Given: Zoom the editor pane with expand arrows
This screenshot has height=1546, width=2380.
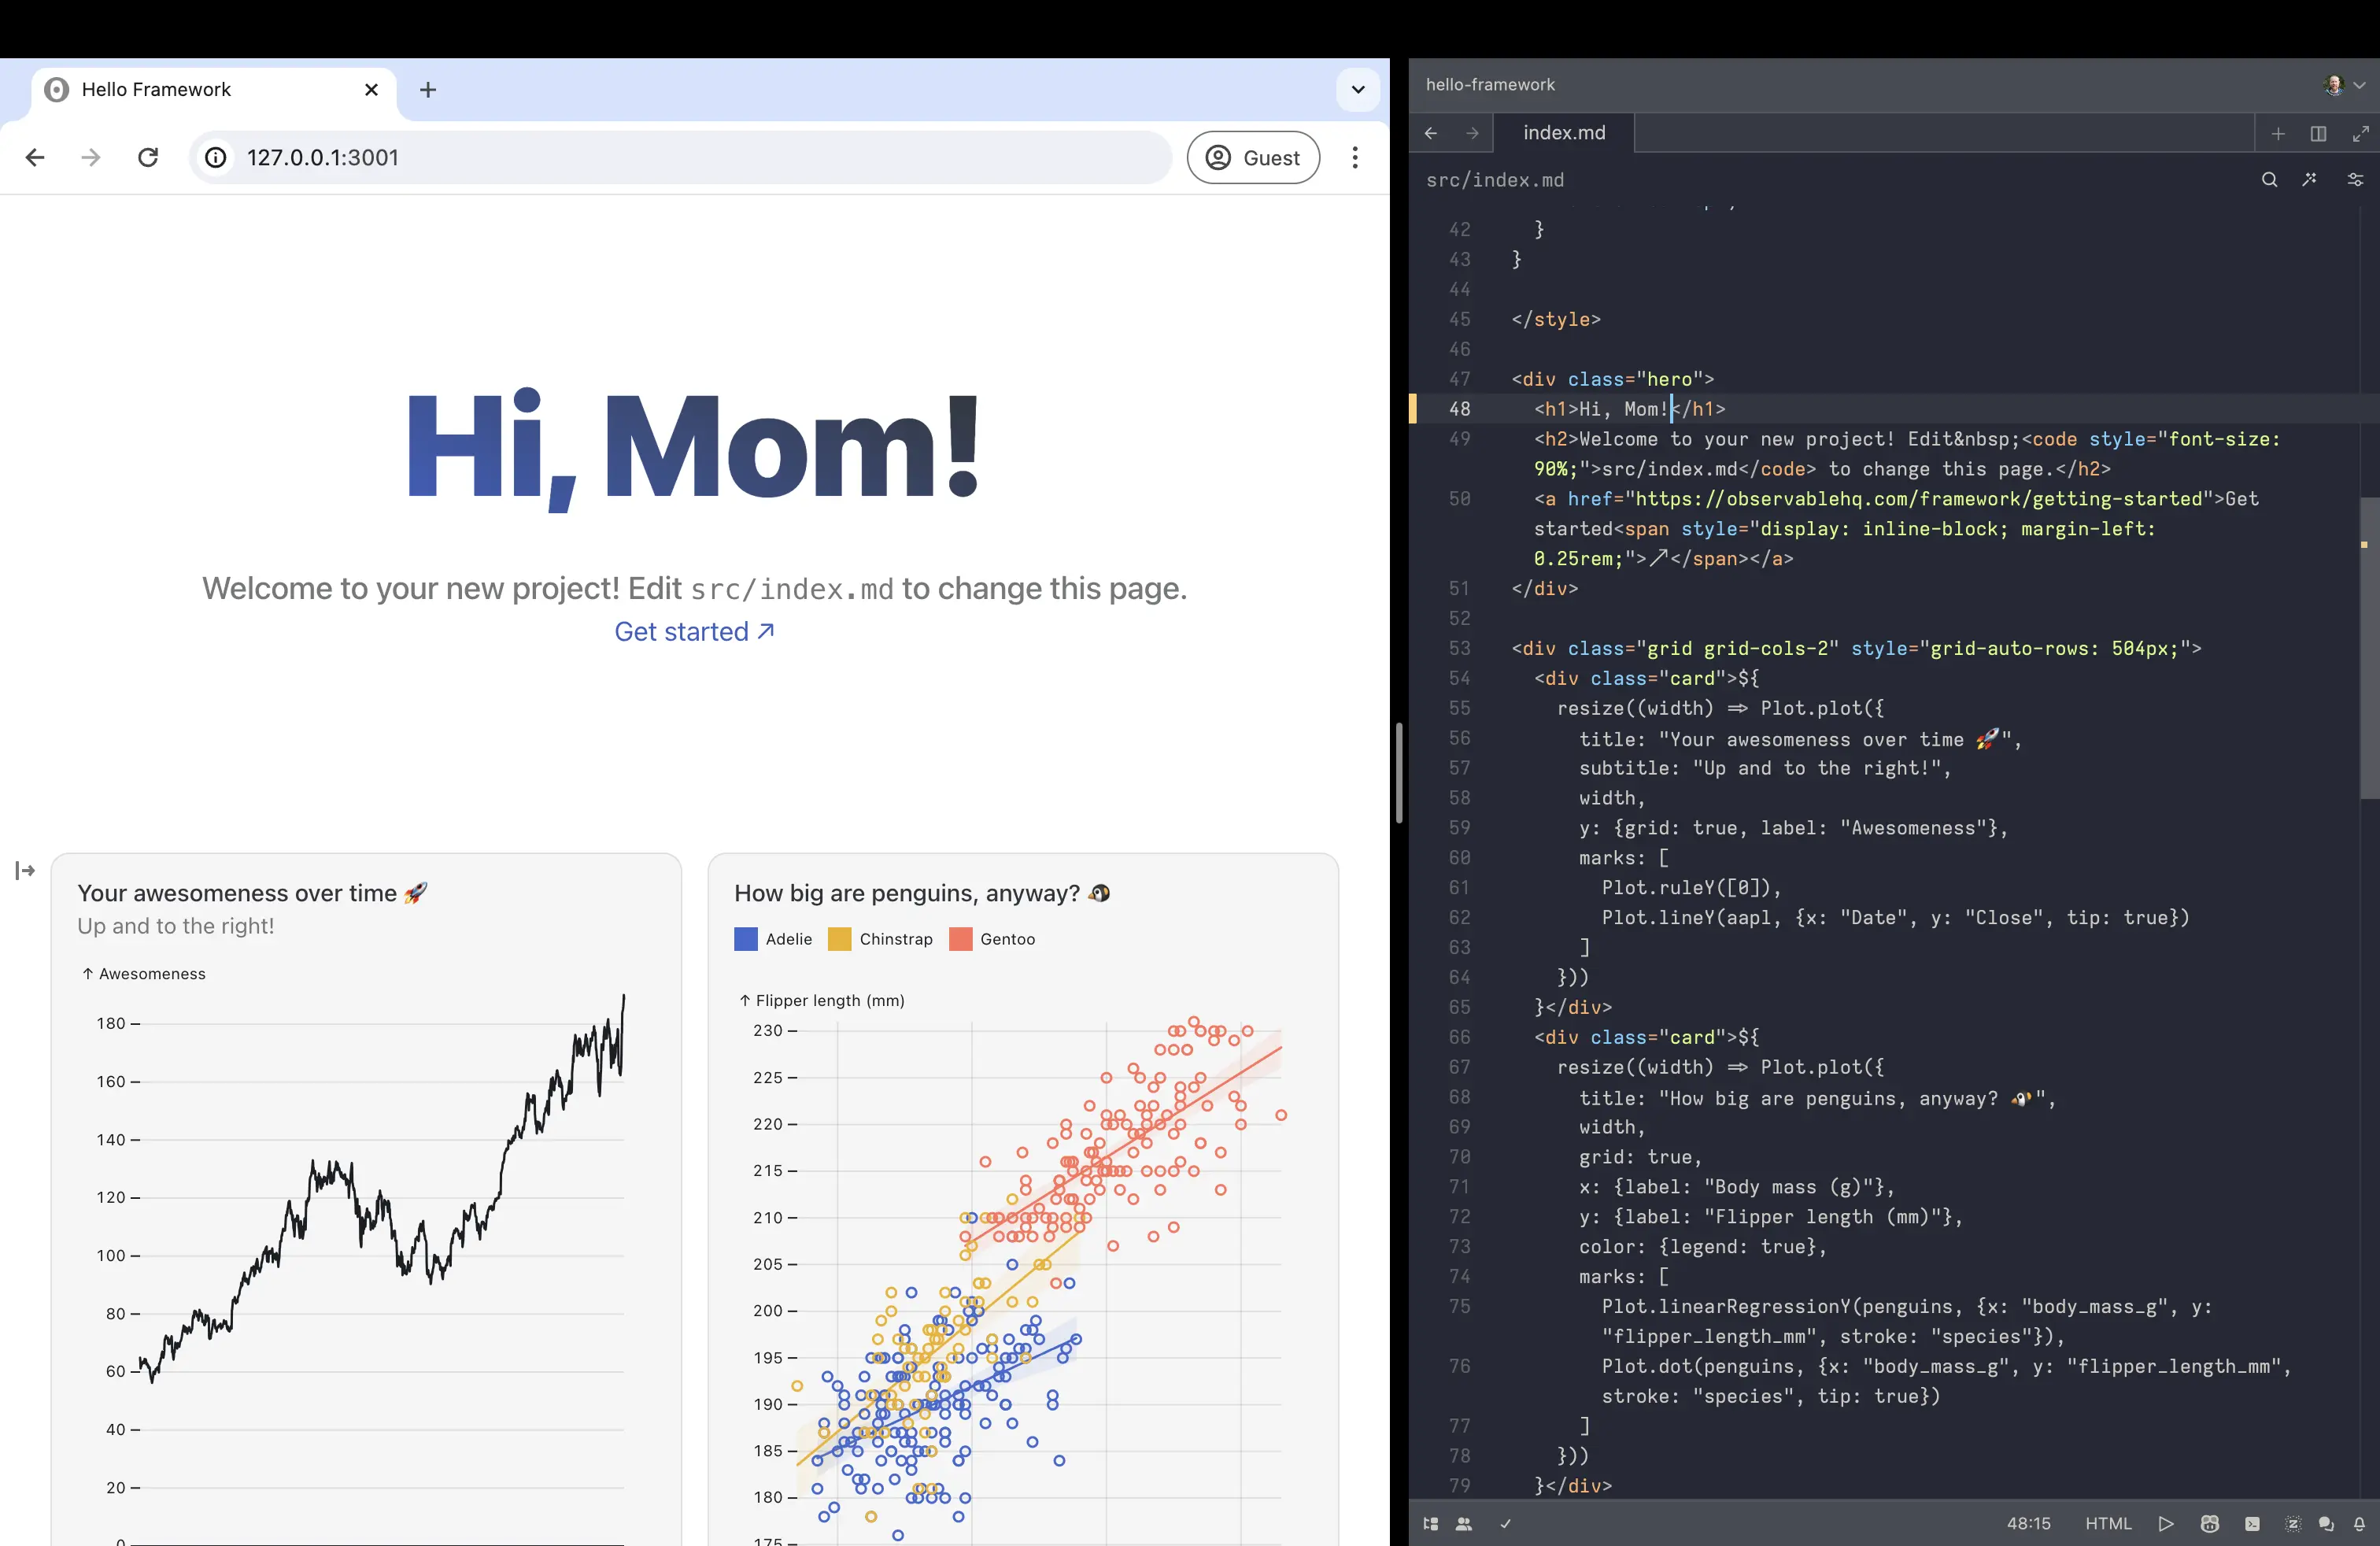Looking at the screenshot, I should (x=2360, y=133).
